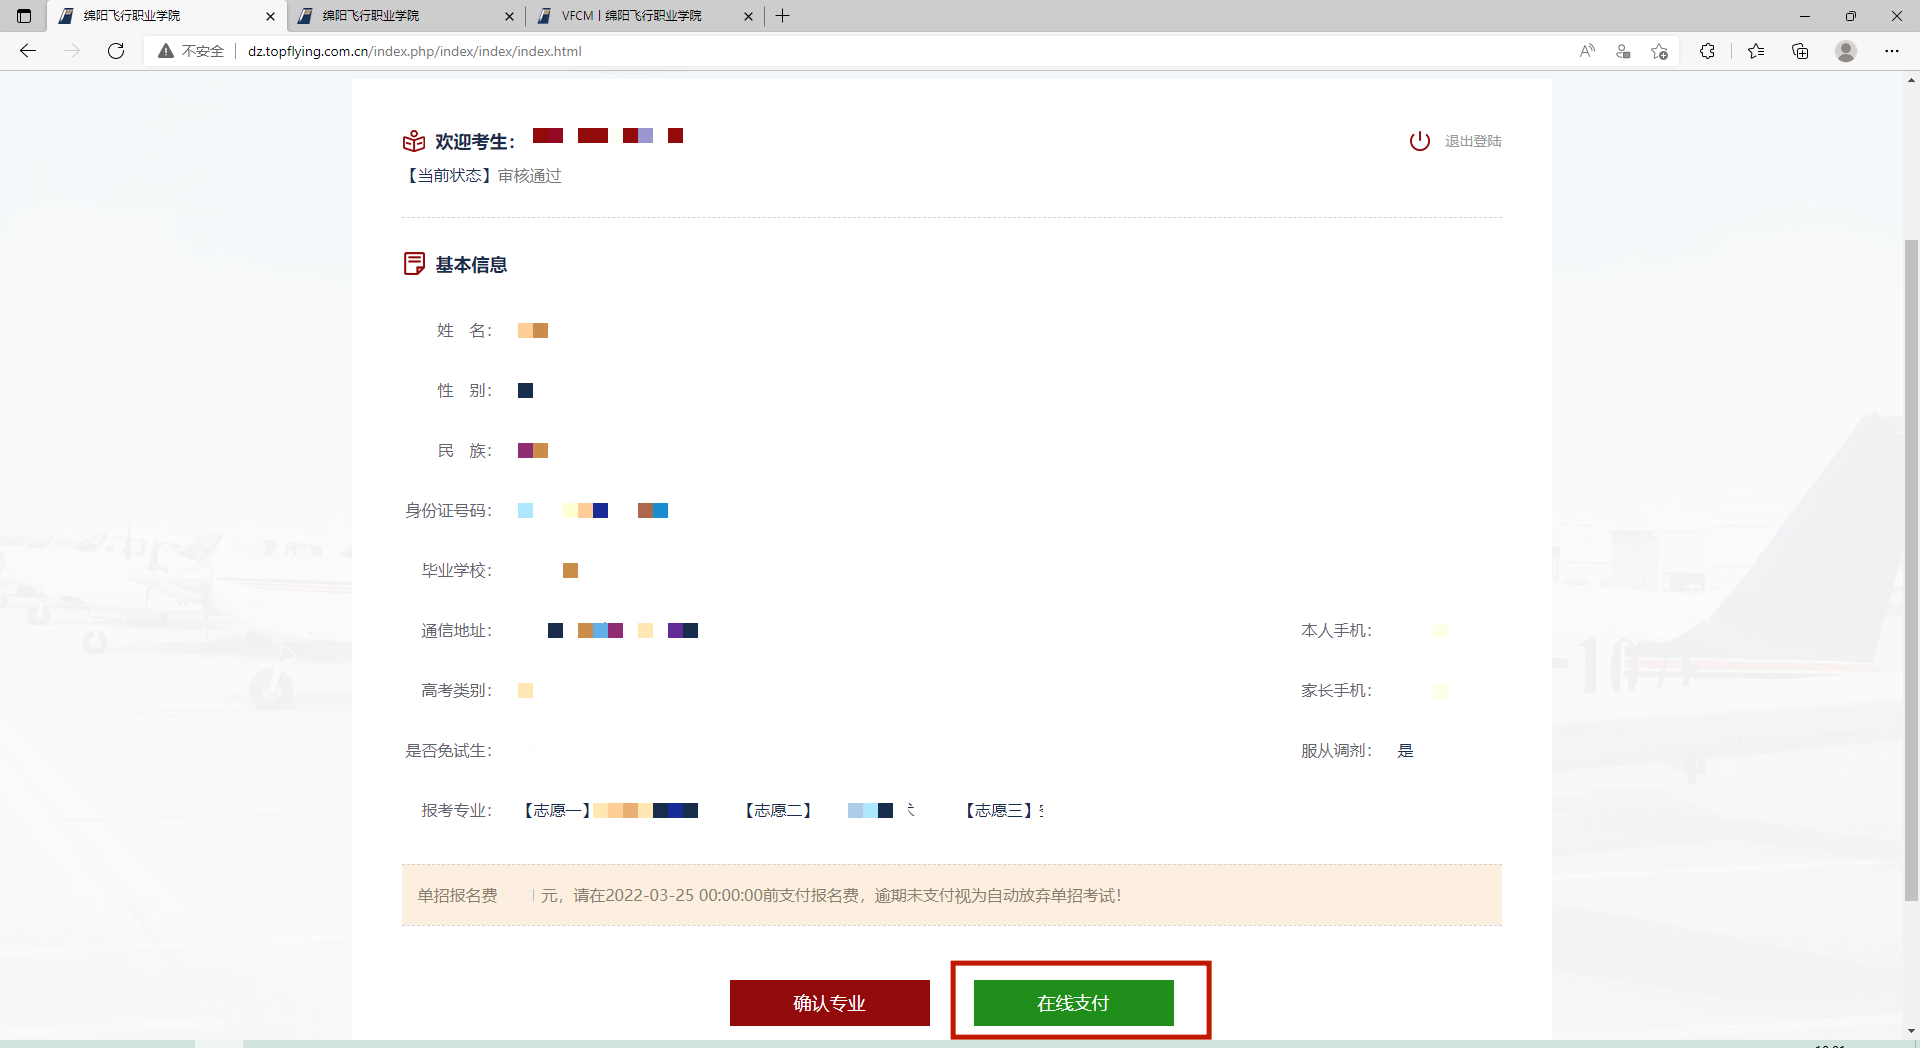Click the 不安全 site security warning
The width and height of the screenshot is (1920, 1048).
191,51
